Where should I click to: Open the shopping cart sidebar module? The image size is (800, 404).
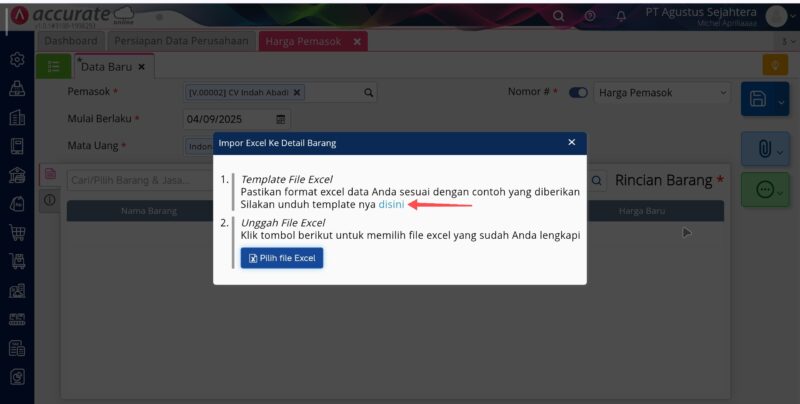tap(17, 233)
